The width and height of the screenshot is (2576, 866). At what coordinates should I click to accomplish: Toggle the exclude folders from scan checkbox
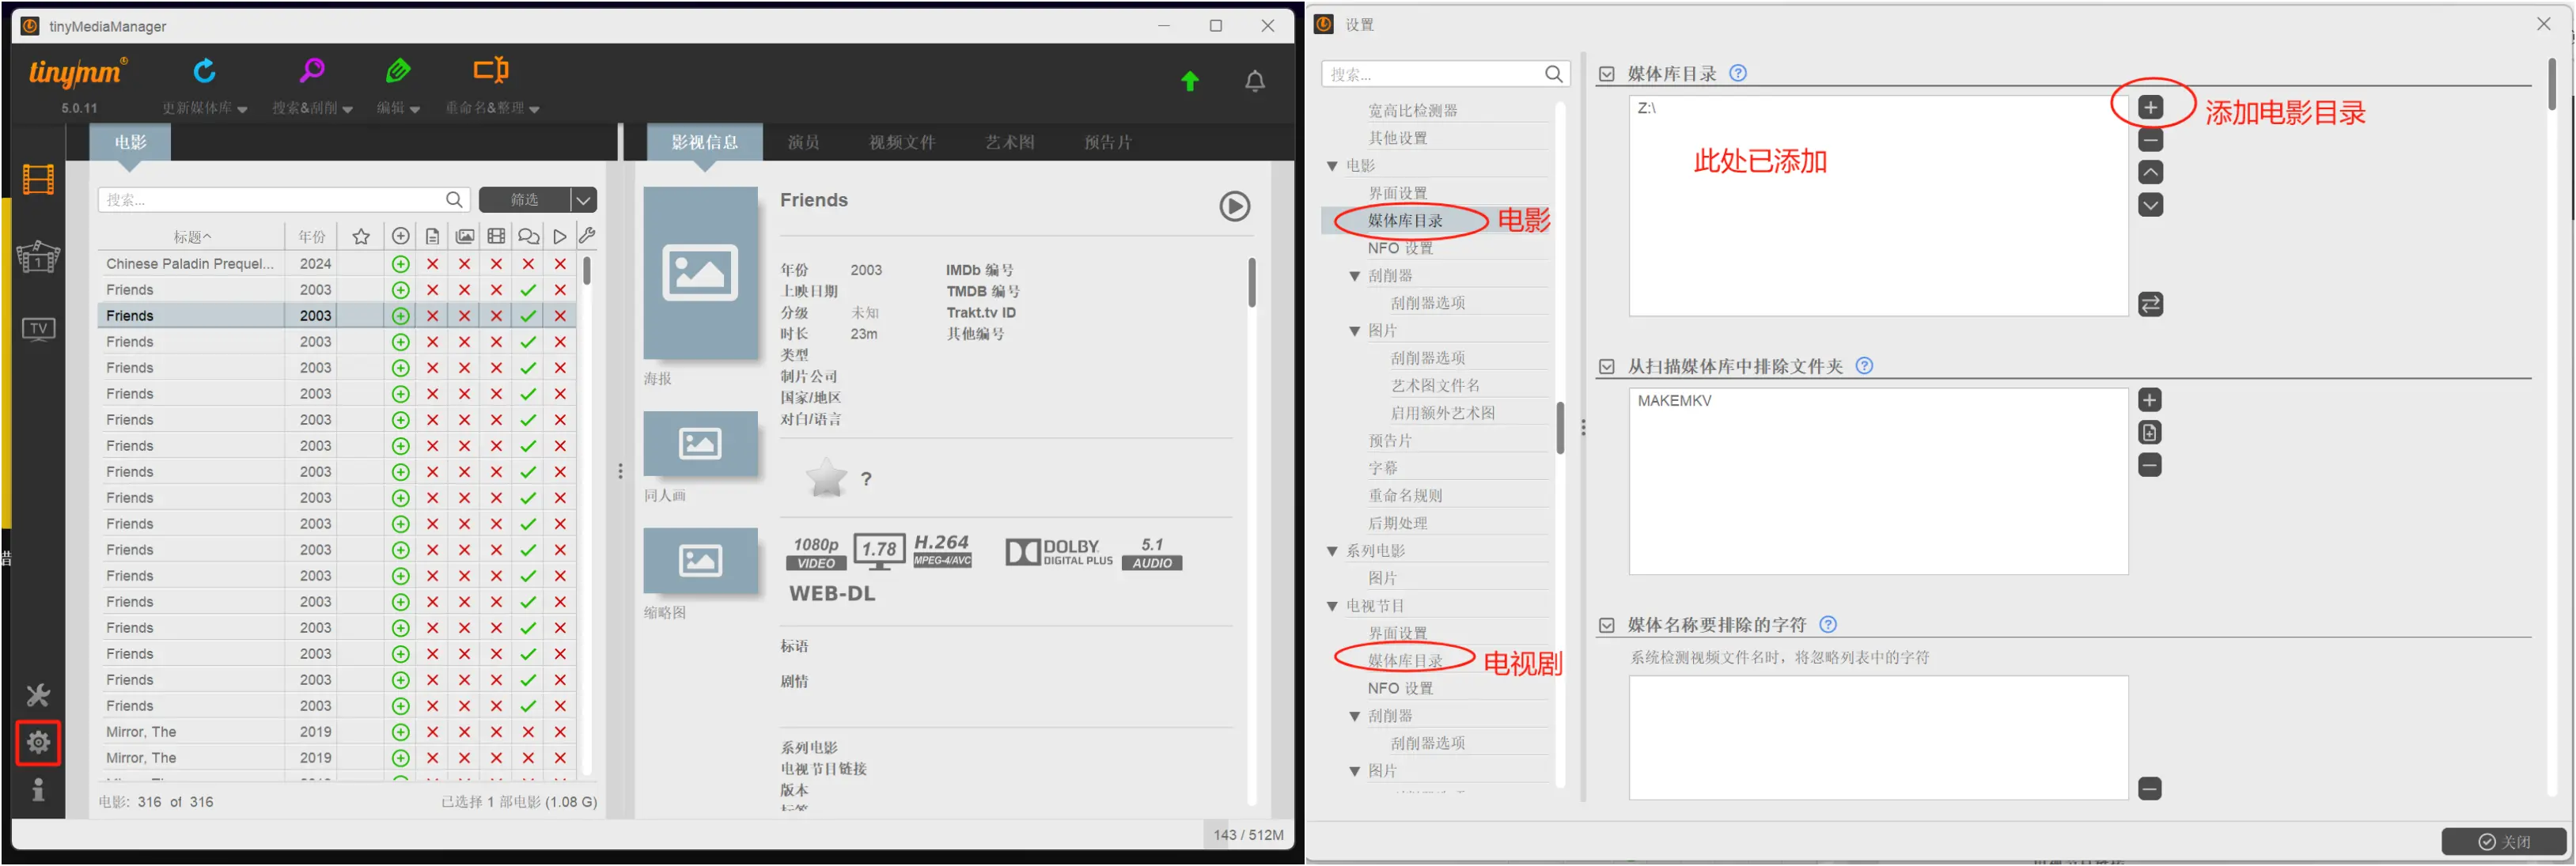[1607, 367]
